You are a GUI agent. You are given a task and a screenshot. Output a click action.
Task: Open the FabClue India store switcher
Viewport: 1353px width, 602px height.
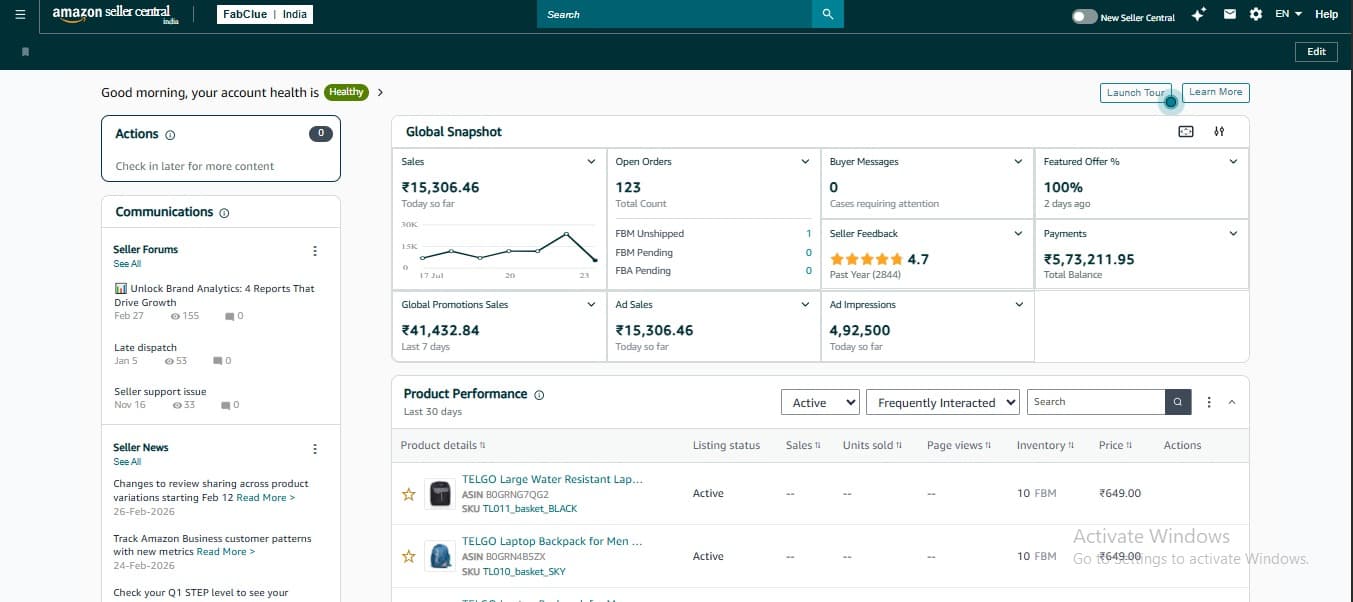tap(264, 15)
